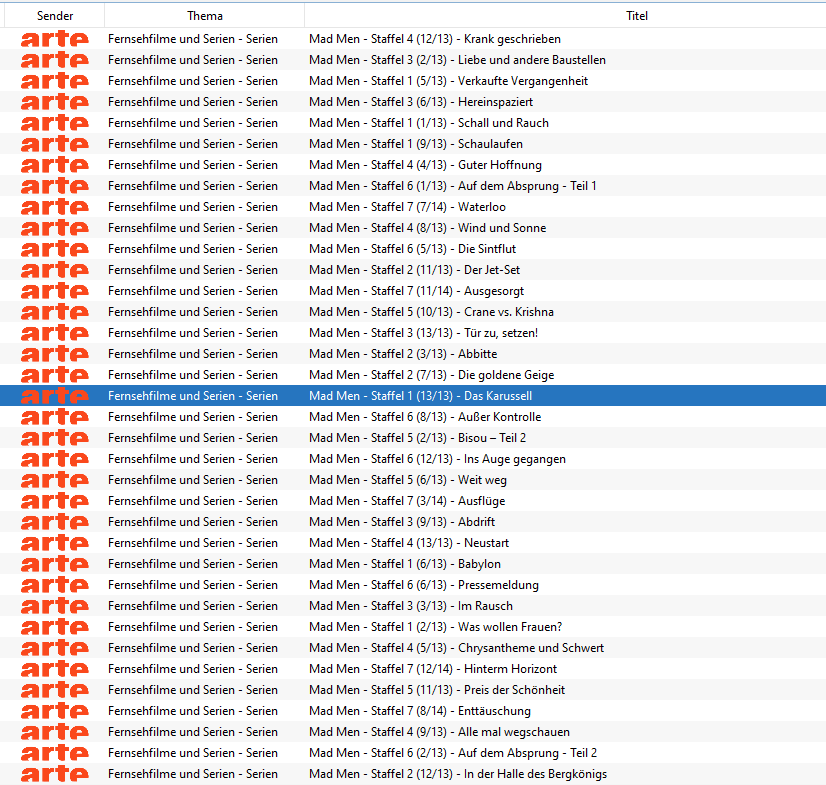The image size is (826, 785).
Task: Click the arte logo in the Ausgesorgt row
Action: click(x=55, y=291)
